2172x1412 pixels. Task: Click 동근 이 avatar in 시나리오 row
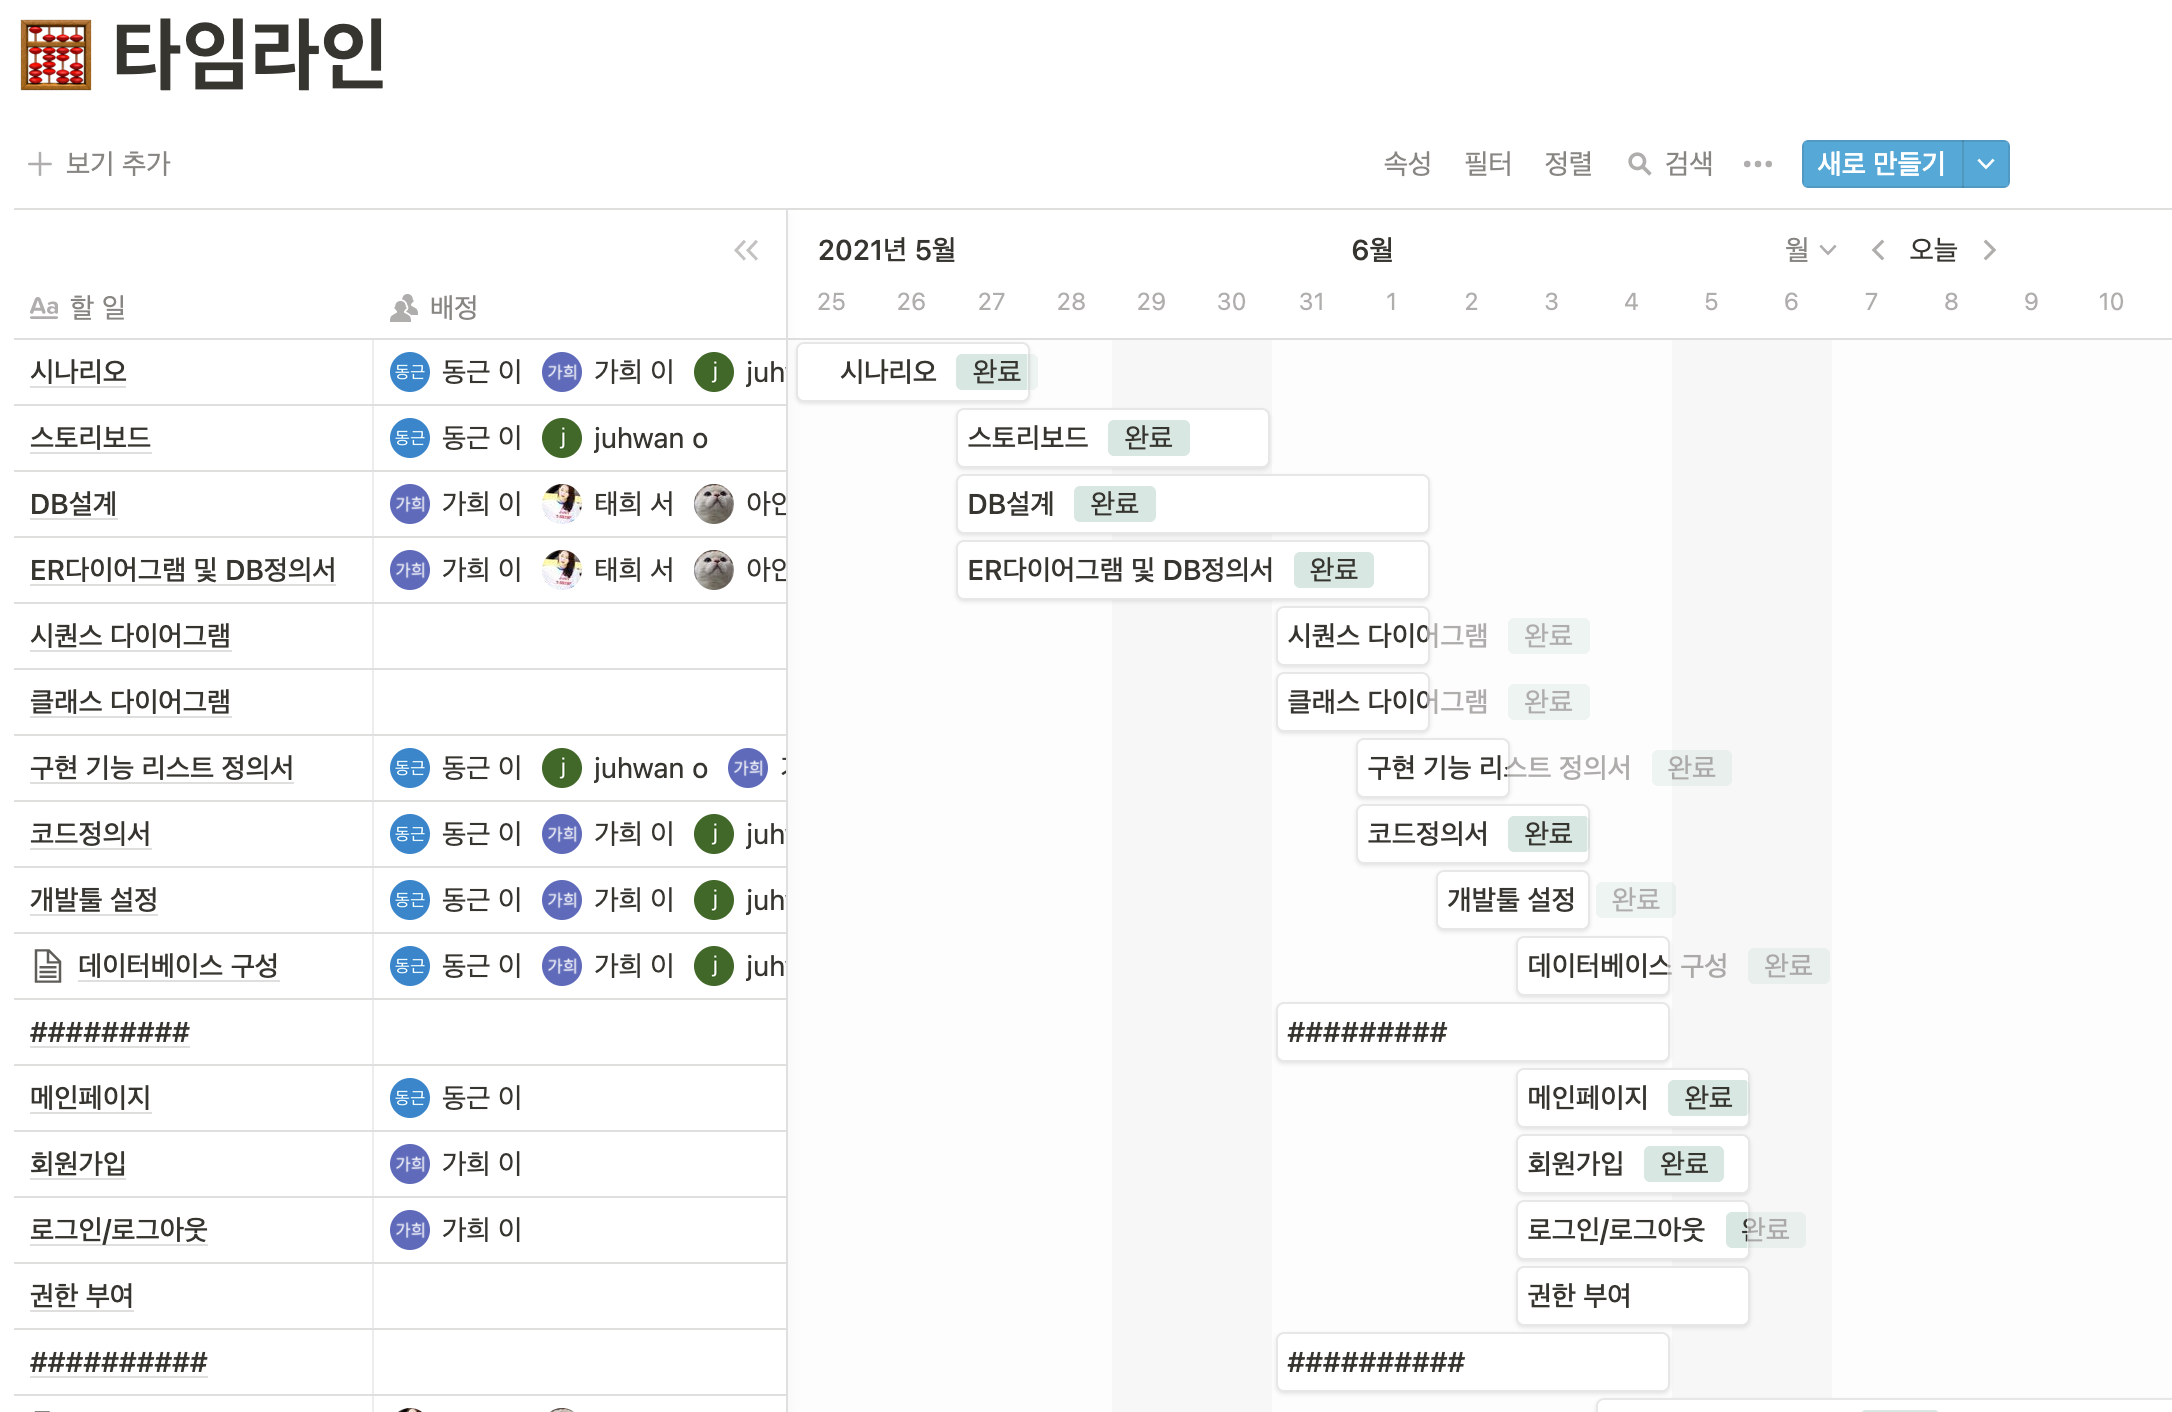tap(409, 372)
